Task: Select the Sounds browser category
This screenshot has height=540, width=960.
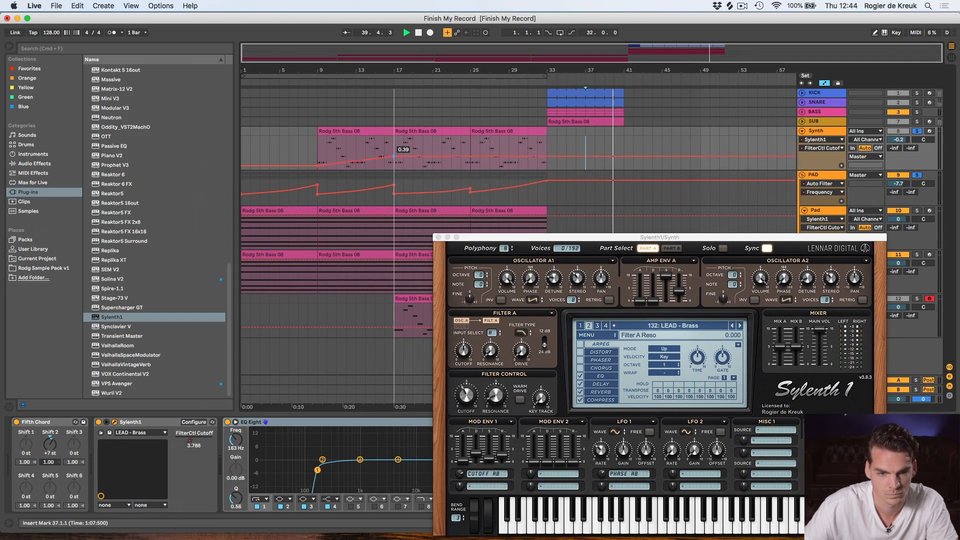Action: [x=26, y=135]
